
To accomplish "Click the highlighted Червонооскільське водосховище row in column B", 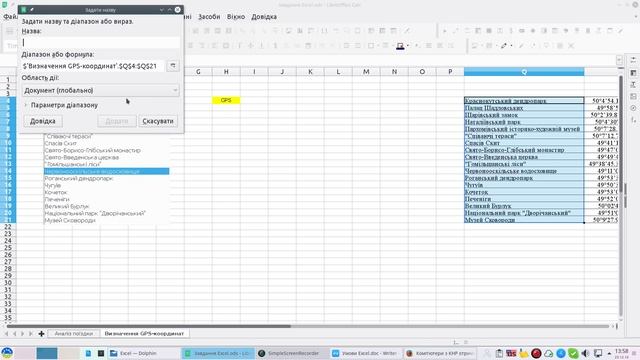I will tap(107, 171).
